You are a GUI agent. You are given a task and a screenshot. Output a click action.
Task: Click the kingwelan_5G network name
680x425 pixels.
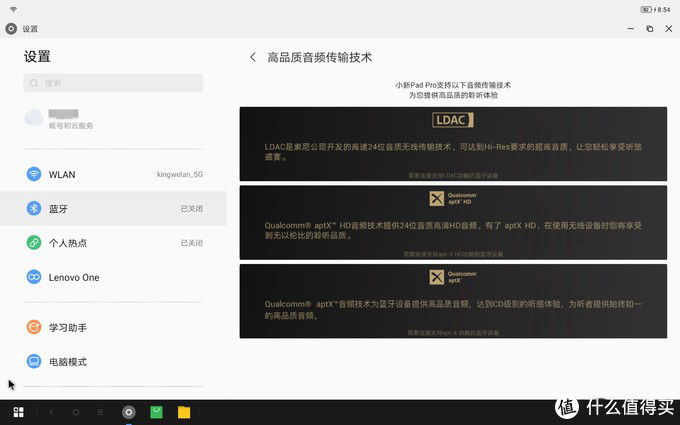tap(180, 174)
